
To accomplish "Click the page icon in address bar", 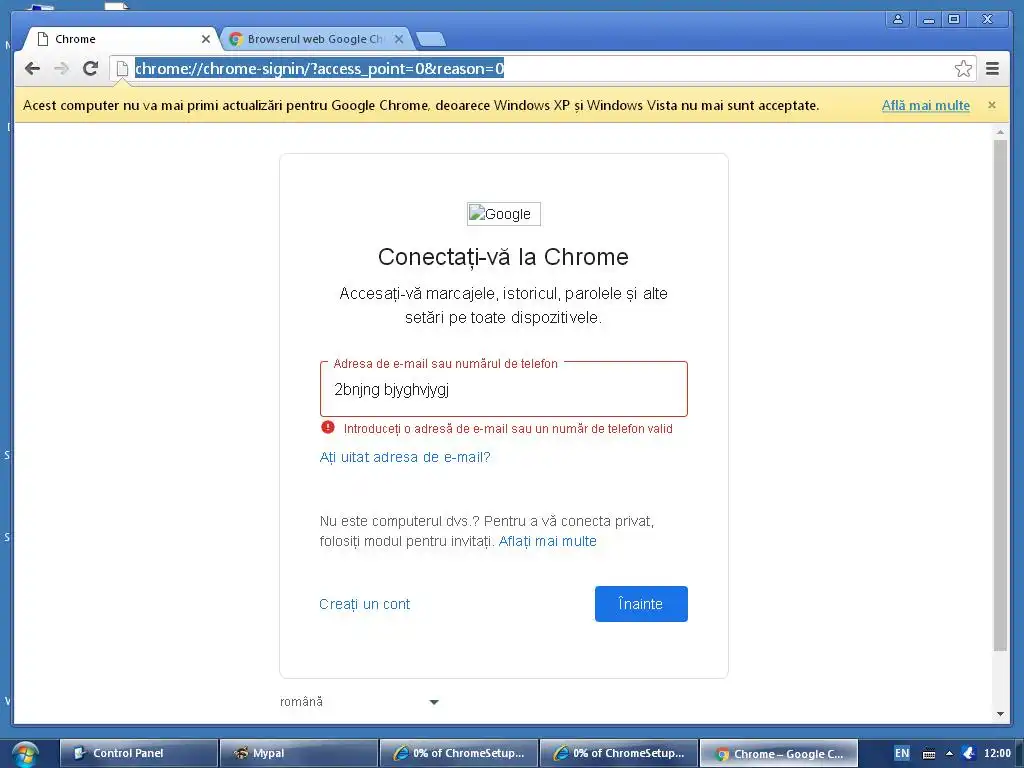I will click(x=122, y=69).
